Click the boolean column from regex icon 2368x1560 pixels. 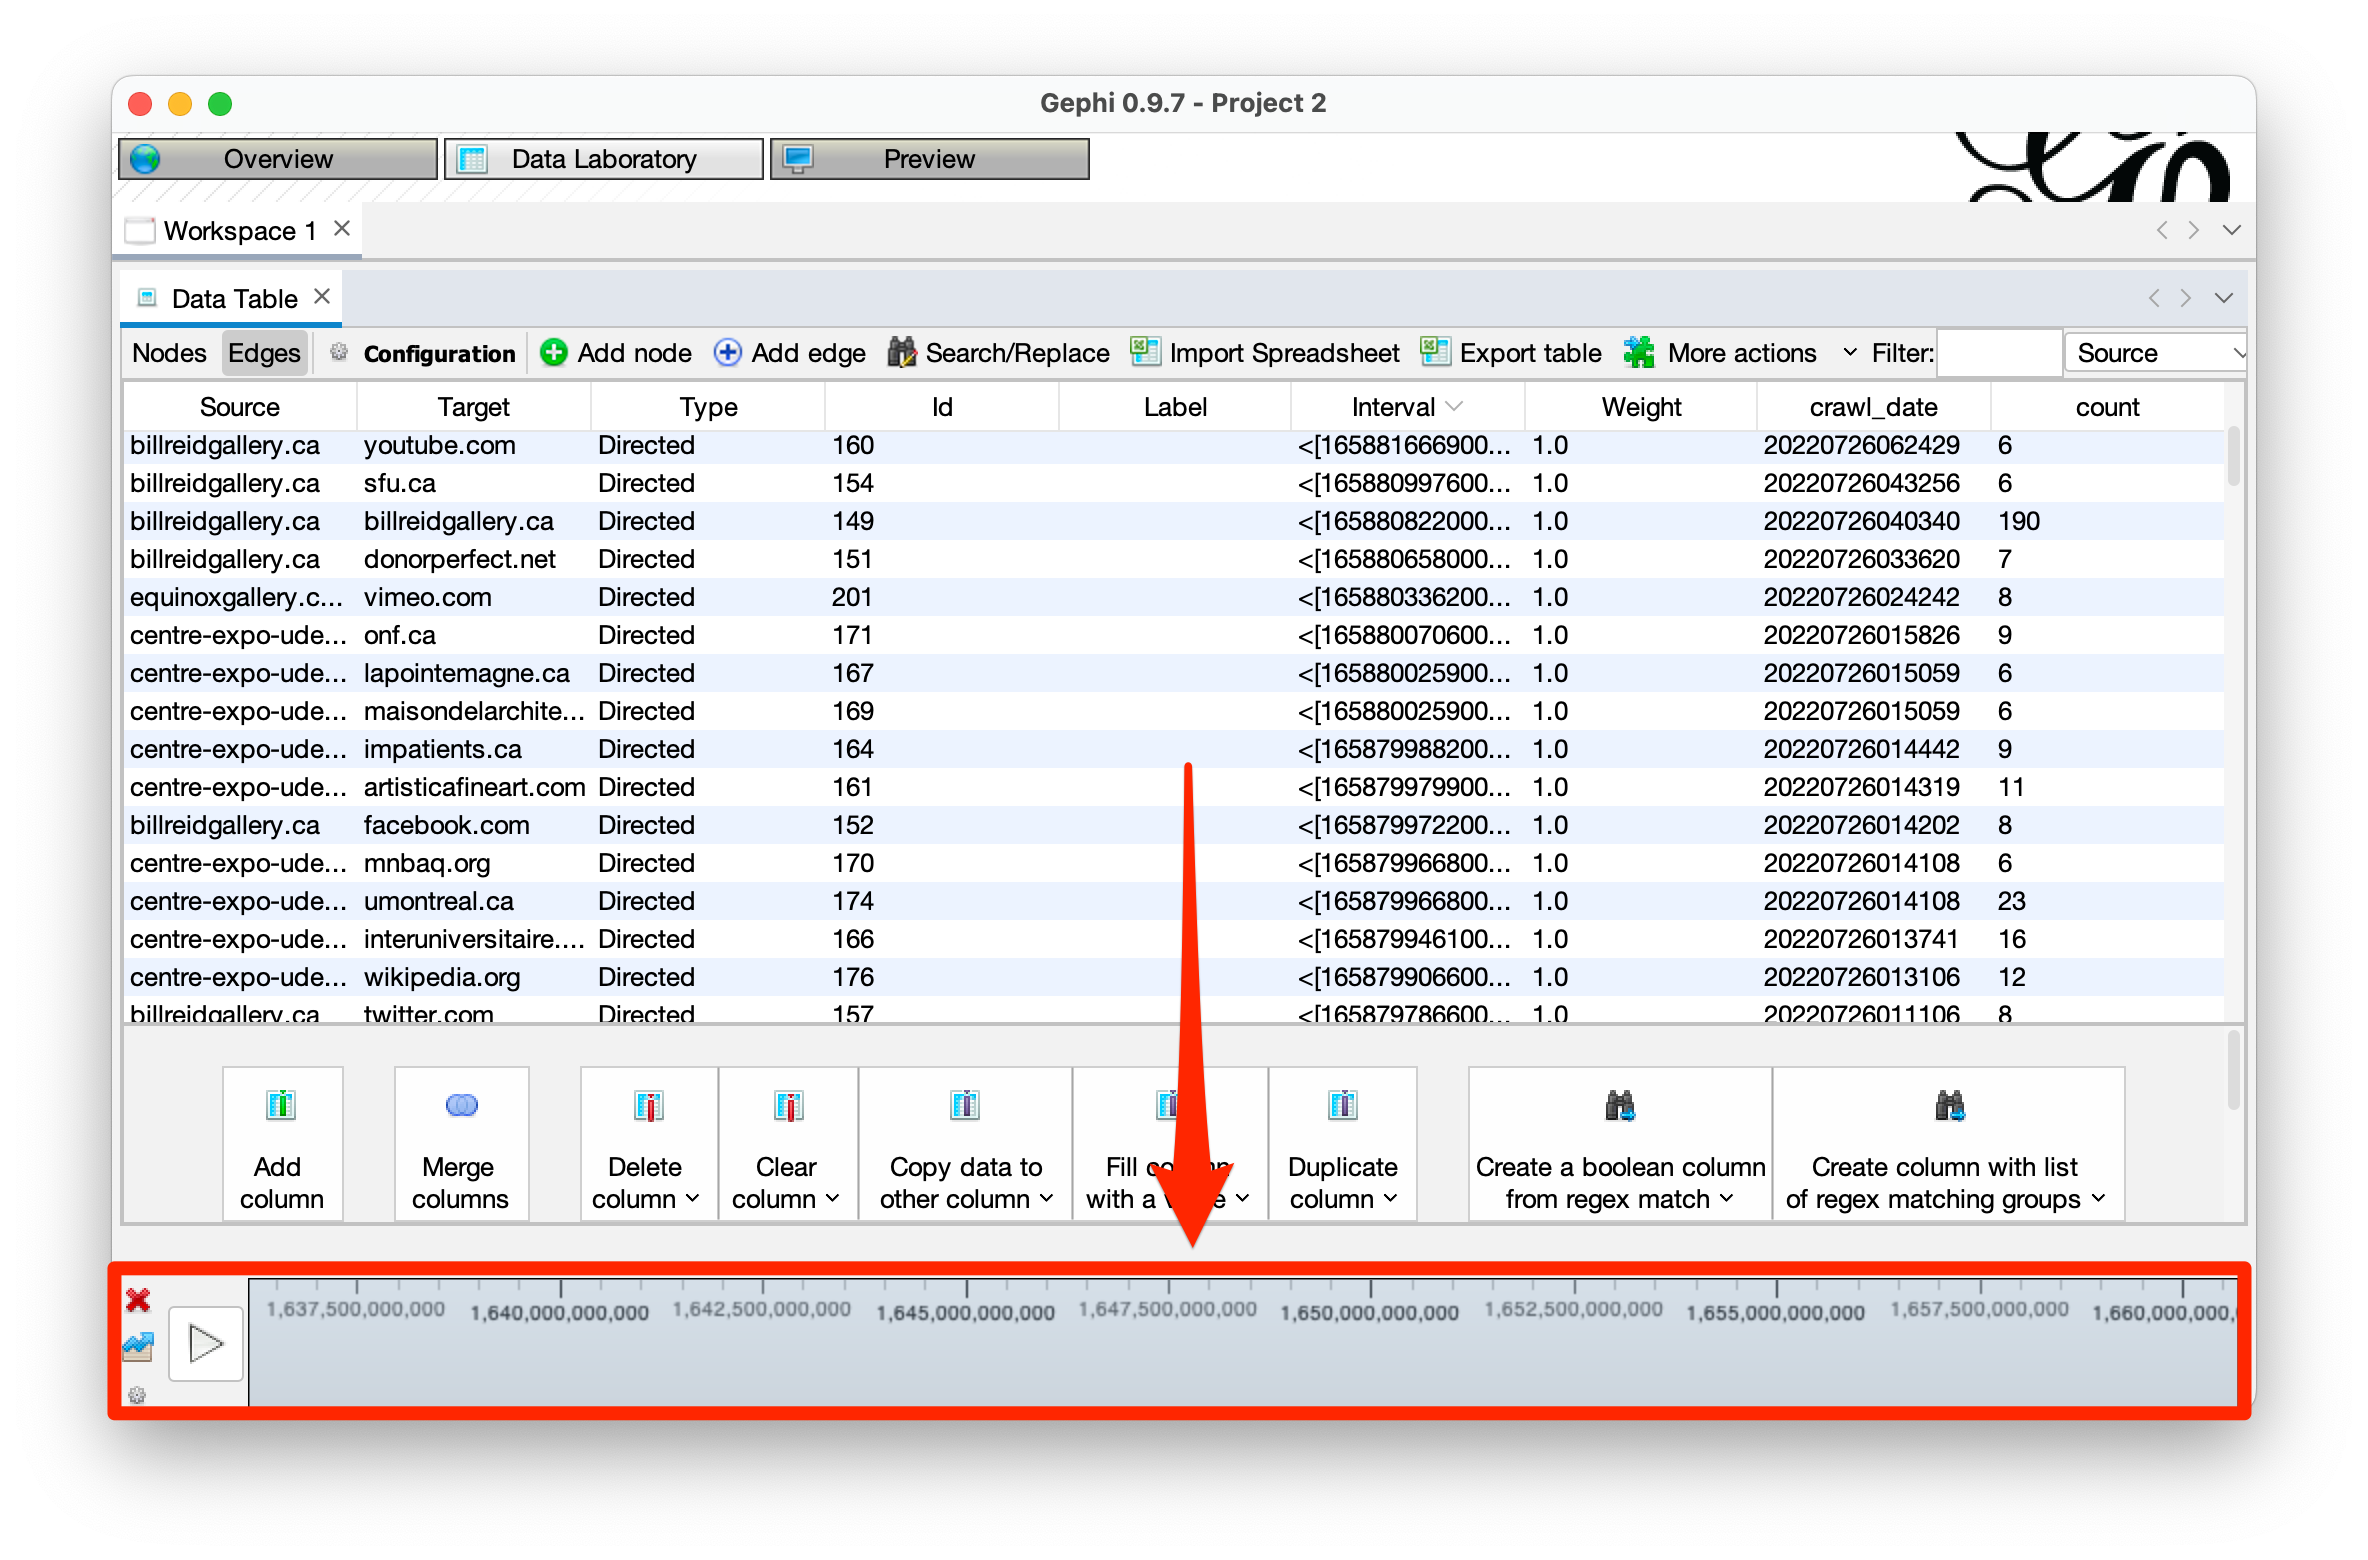click(1620, 1105)
